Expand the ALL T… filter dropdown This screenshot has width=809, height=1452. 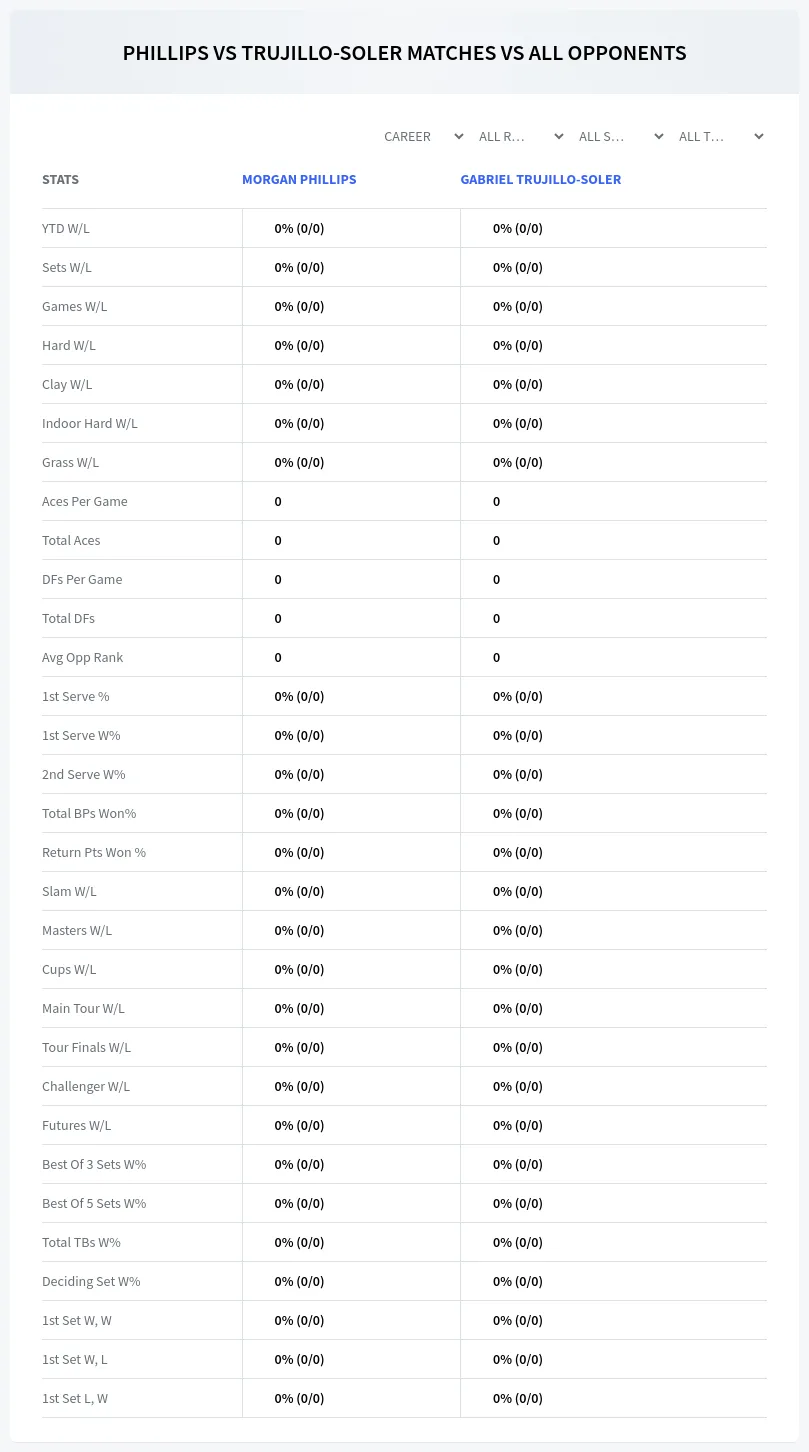(721, 136)
